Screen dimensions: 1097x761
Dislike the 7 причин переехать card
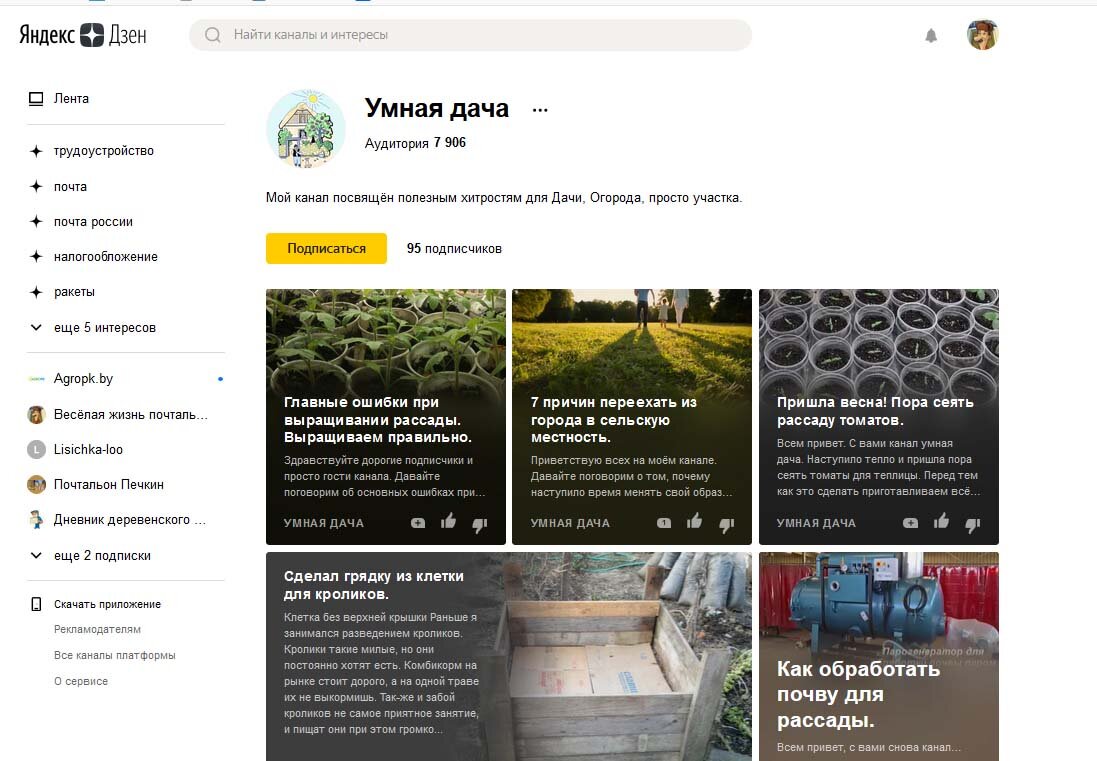coord(726,524)
